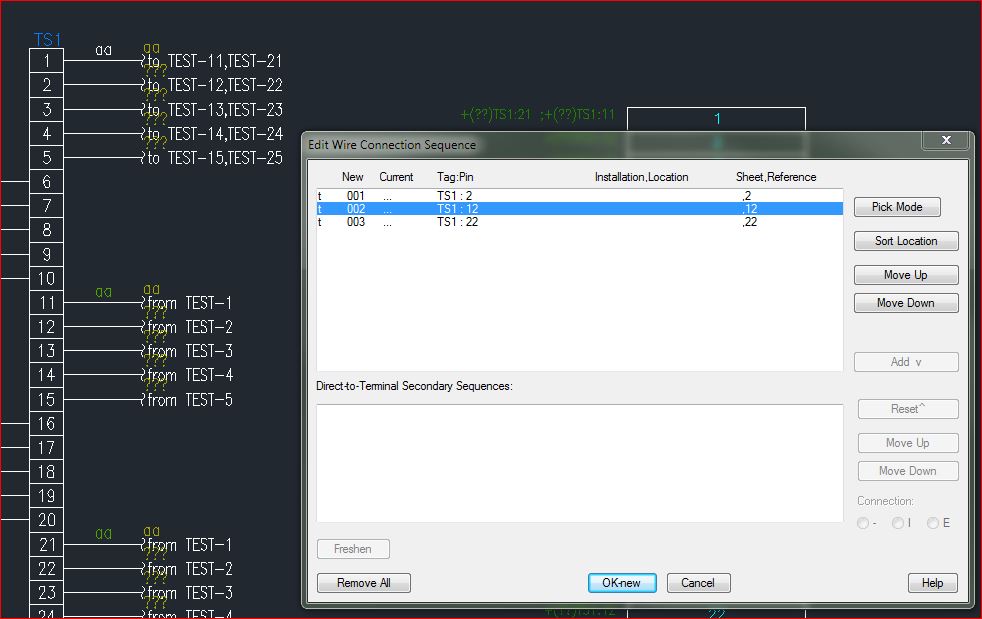Select sequence row 003 TS1 : 22
The width and height of the screenshot is (982, 619).
click(x=579, y=222)
